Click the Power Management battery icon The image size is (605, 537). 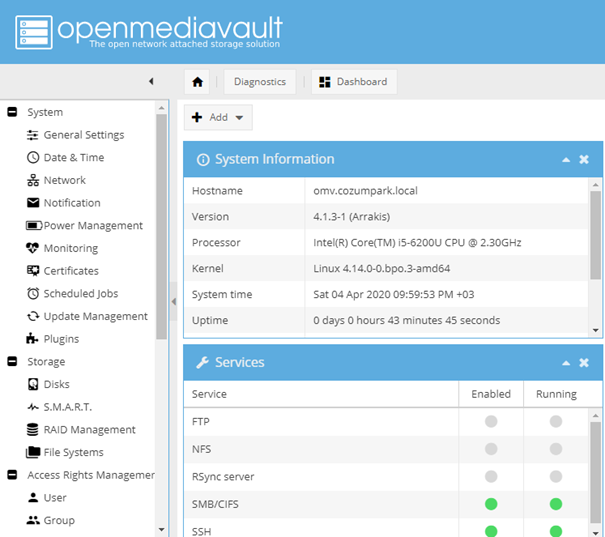click(34, 225)
